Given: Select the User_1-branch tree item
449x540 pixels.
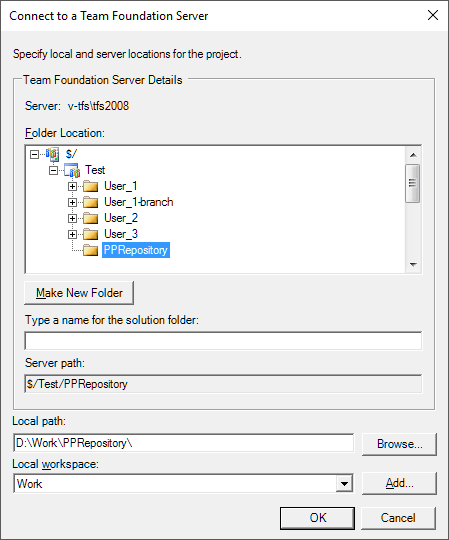Looking at the screenshot, I should tap(138, 202).
